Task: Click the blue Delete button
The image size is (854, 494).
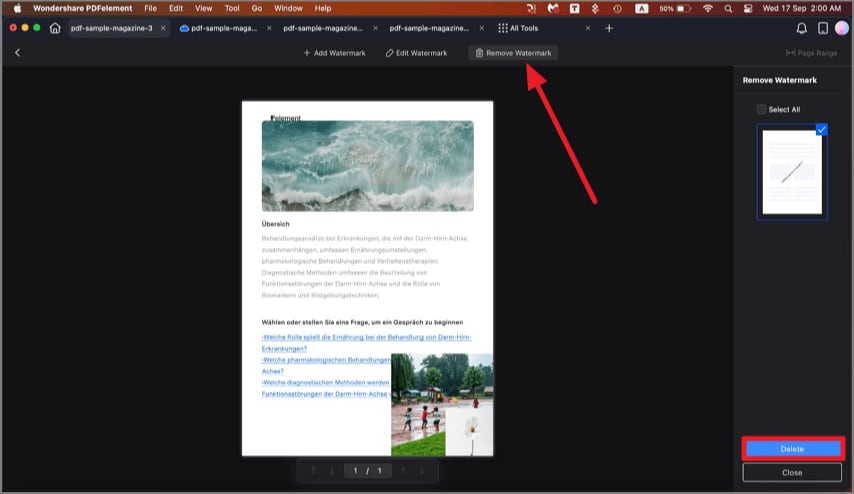Action: 792,449
